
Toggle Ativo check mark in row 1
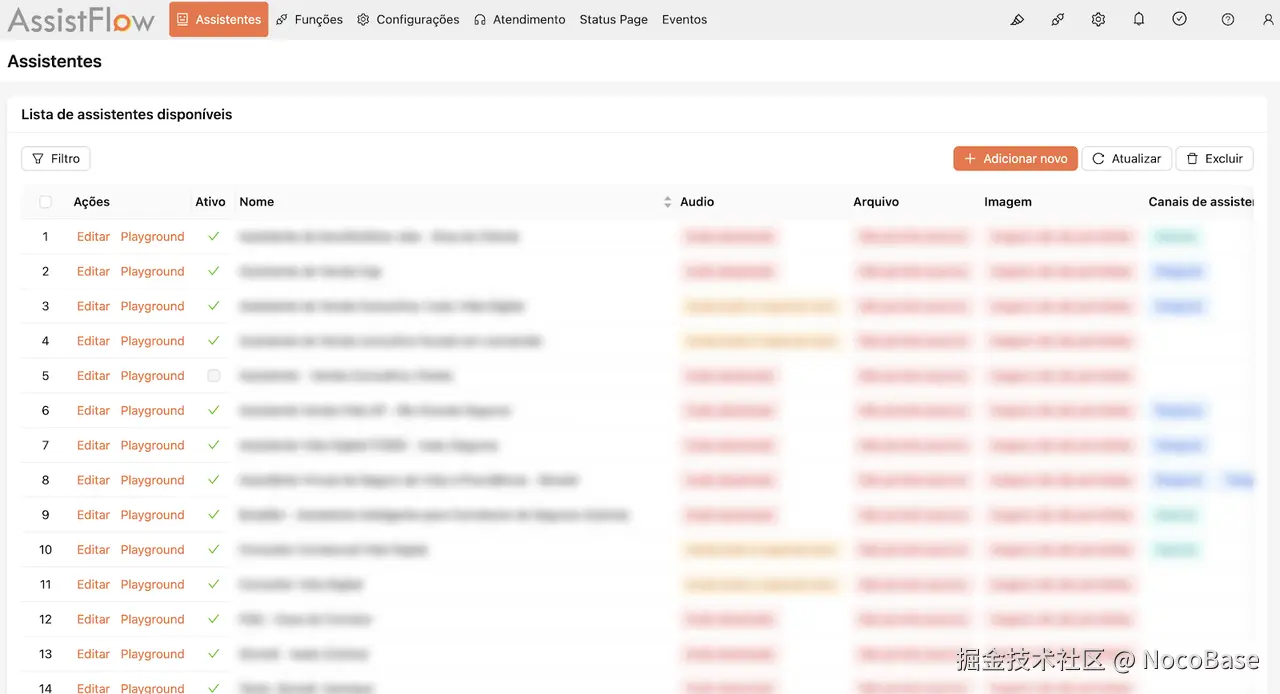213,237
